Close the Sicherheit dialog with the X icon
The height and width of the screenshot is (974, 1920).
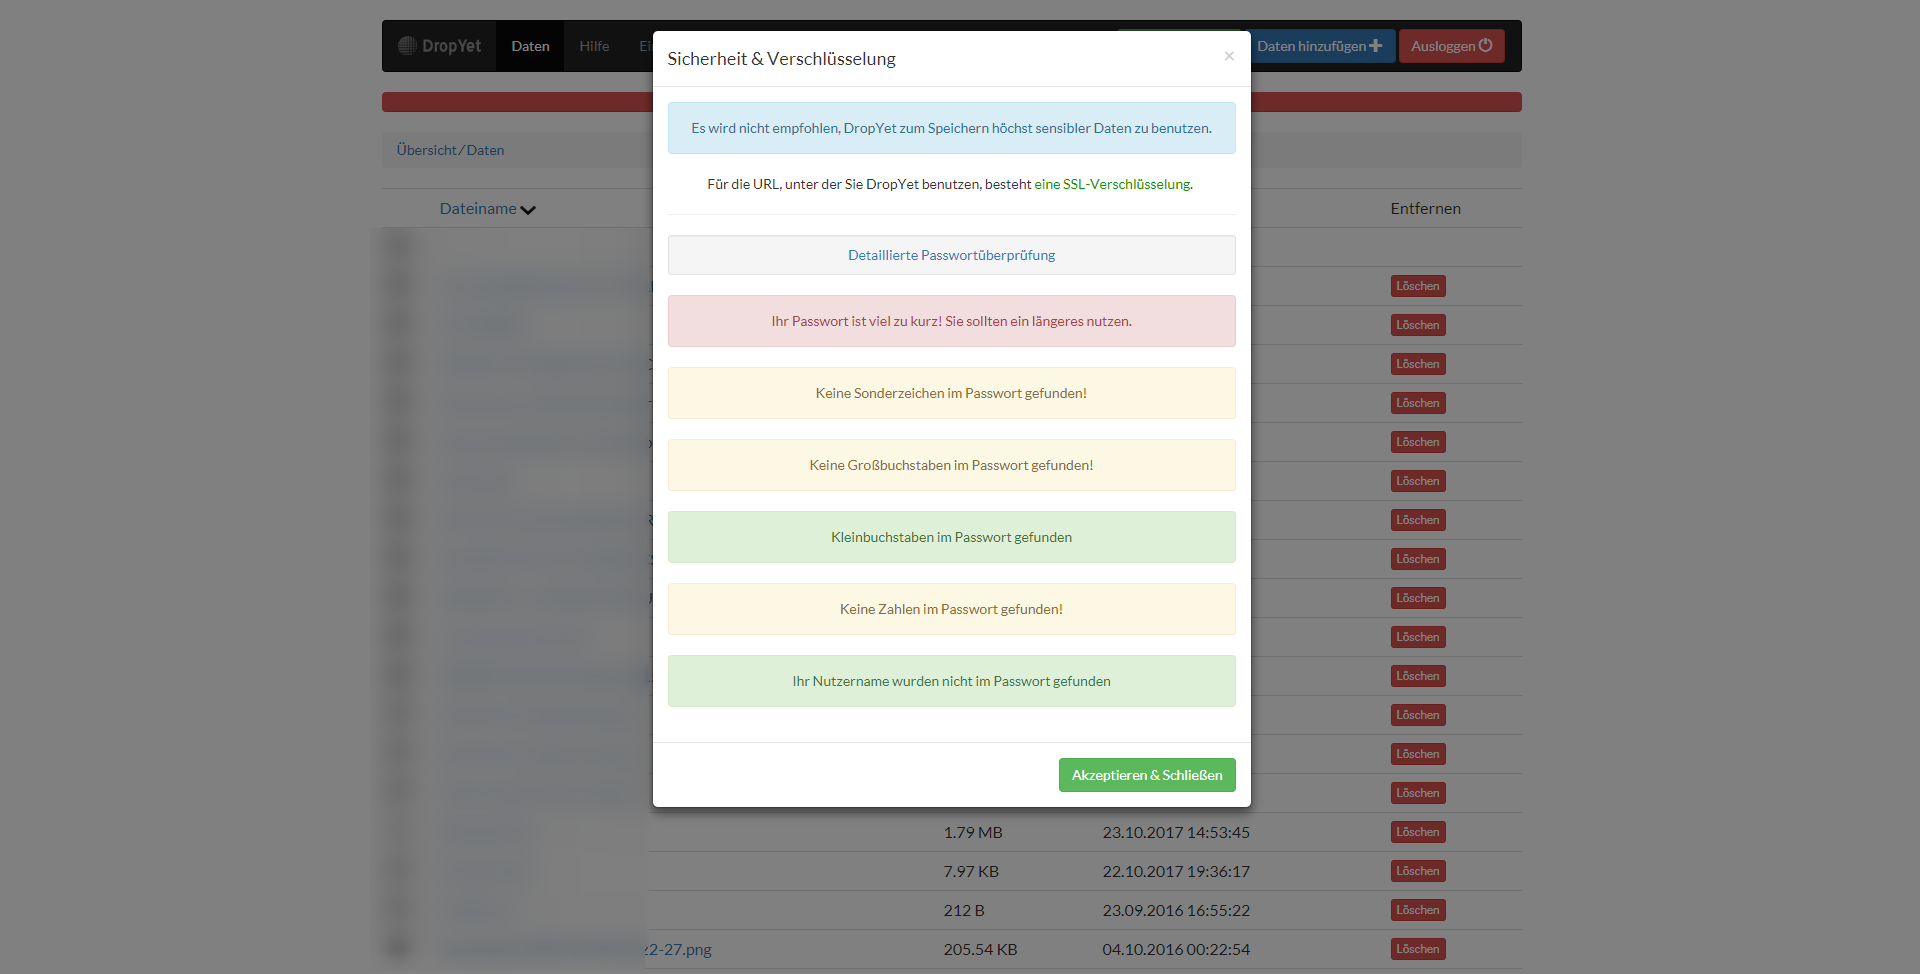click(x=1229, y=56)
